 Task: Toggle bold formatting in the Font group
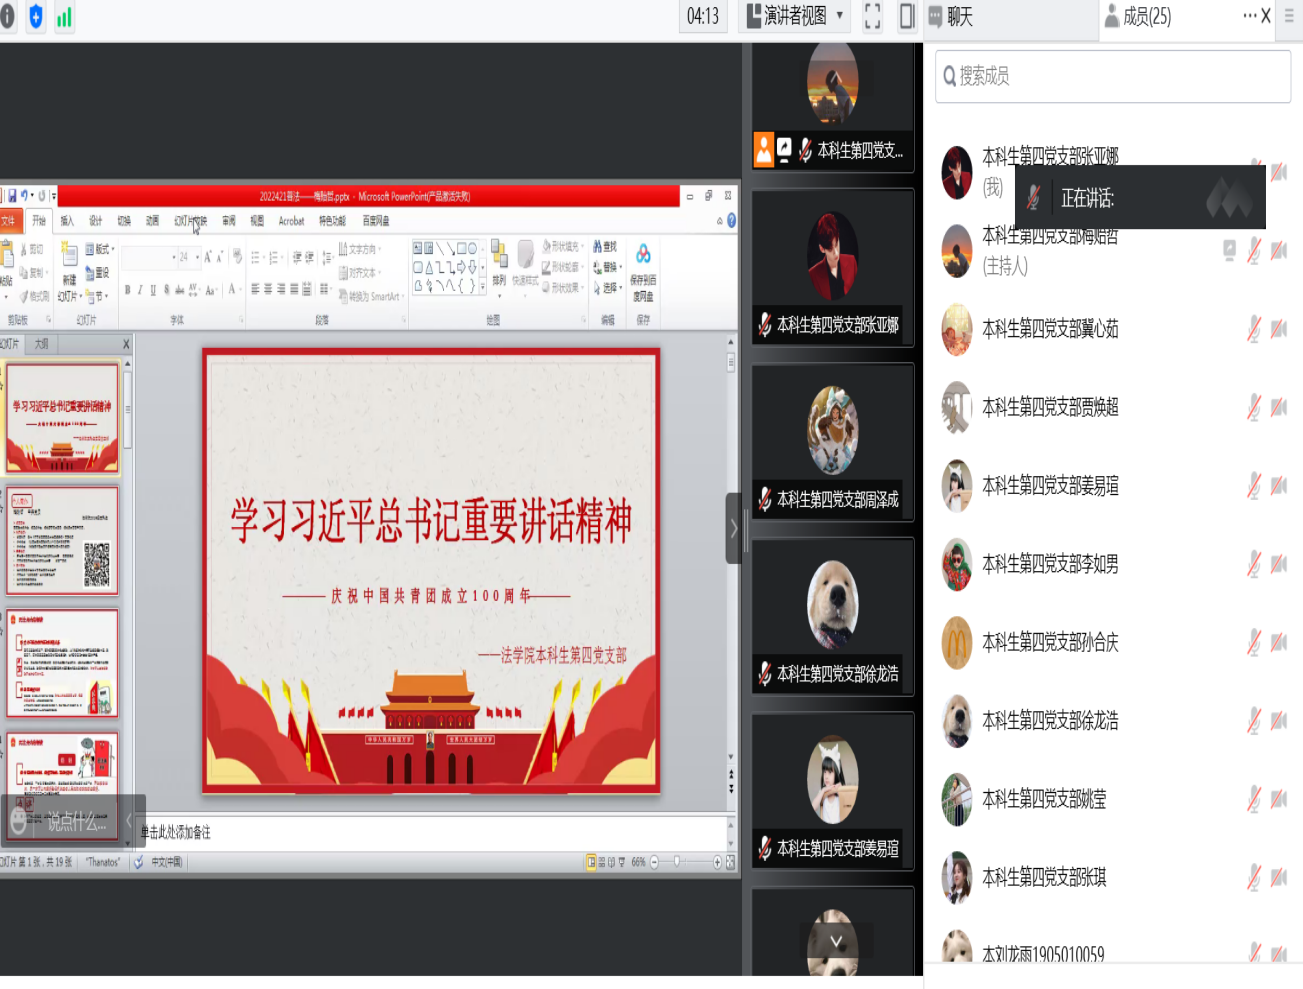pyautogui.click(x=127, y=288)
